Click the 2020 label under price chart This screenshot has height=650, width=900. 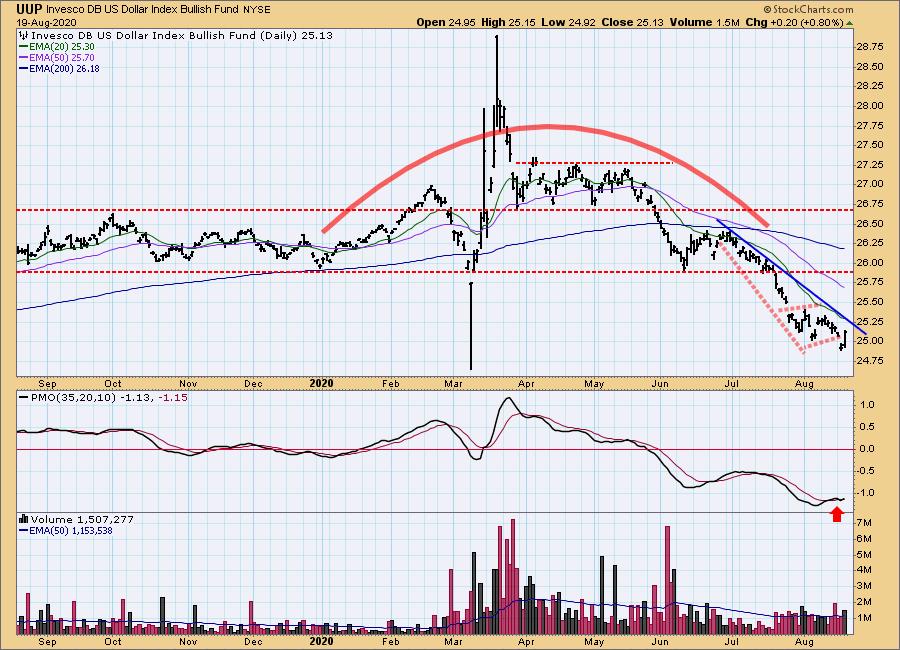coord(321,384)
